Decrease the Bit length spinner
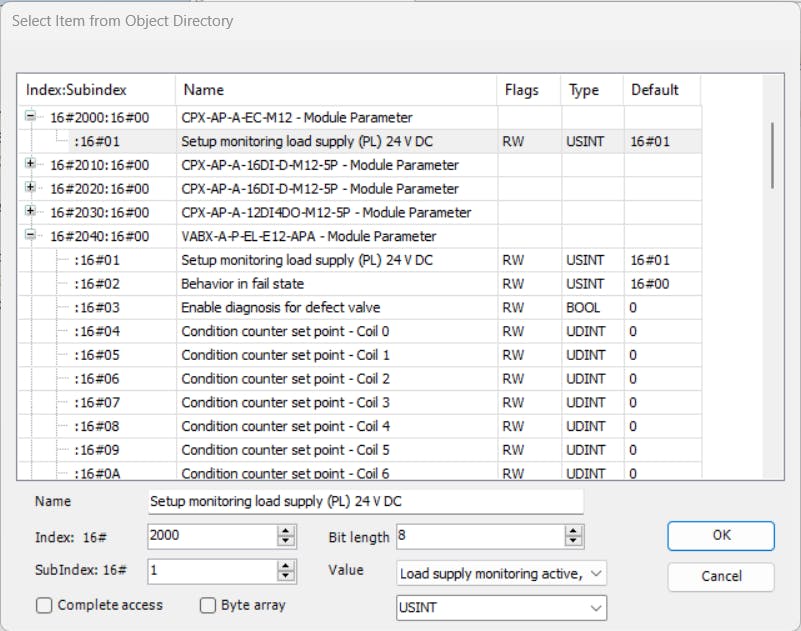Viewport: 801px width, 631px height. tap(573, 542)
